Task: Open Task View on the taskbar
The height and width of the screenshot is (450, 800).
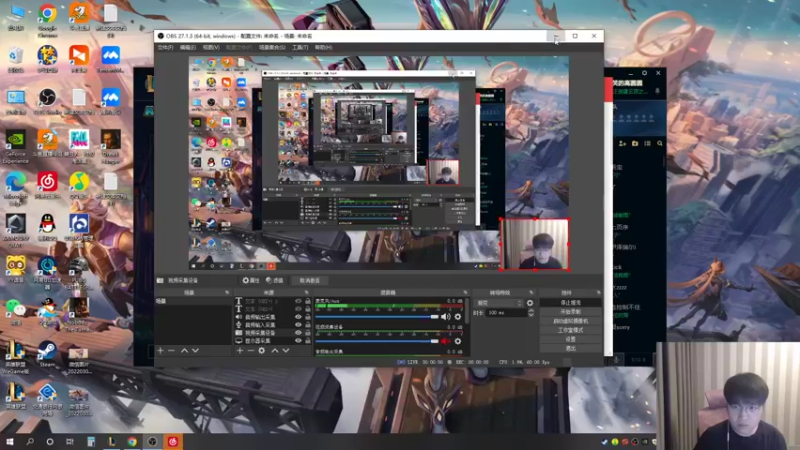Action: click(70, 441)
